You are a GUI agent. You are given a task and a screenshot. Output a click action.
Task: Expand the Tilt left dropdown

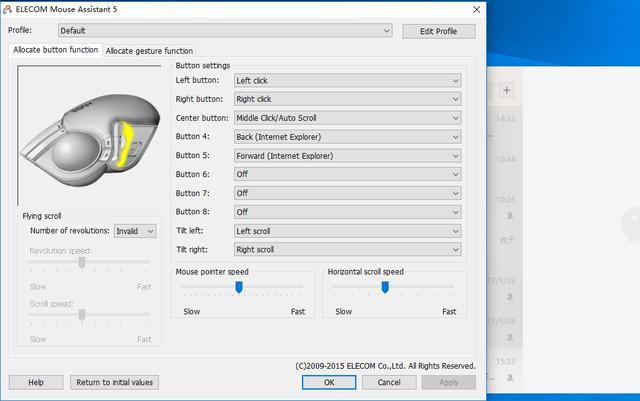click(x=347, y=231)
